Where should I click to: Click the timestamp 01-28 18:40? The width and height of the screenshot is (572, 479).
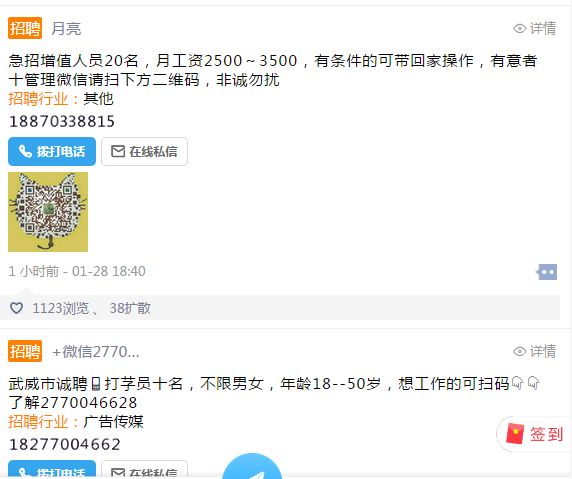coord(109,271)
